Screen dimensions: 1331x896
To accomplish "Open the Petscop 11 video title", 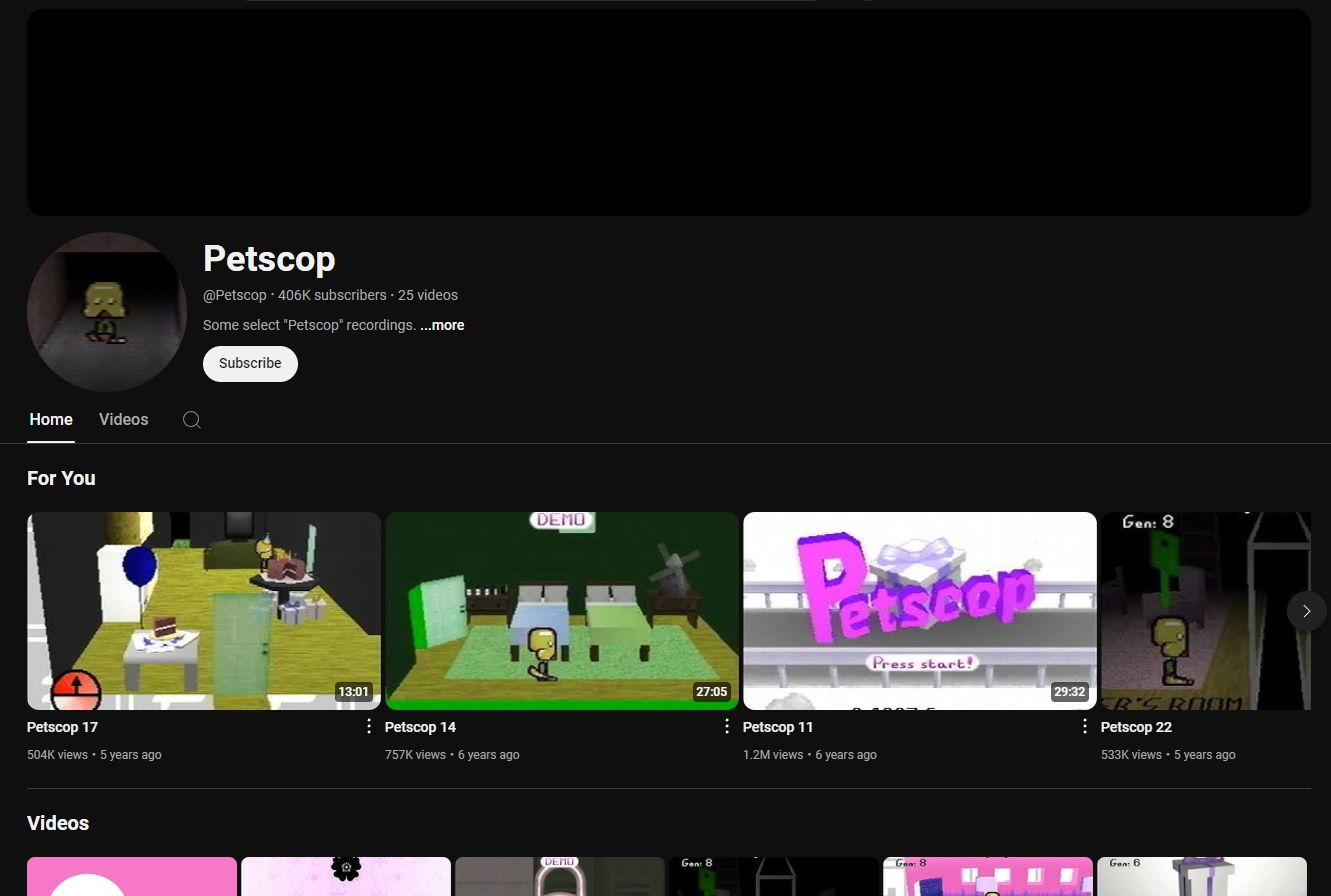I will (x=778, y=727).
